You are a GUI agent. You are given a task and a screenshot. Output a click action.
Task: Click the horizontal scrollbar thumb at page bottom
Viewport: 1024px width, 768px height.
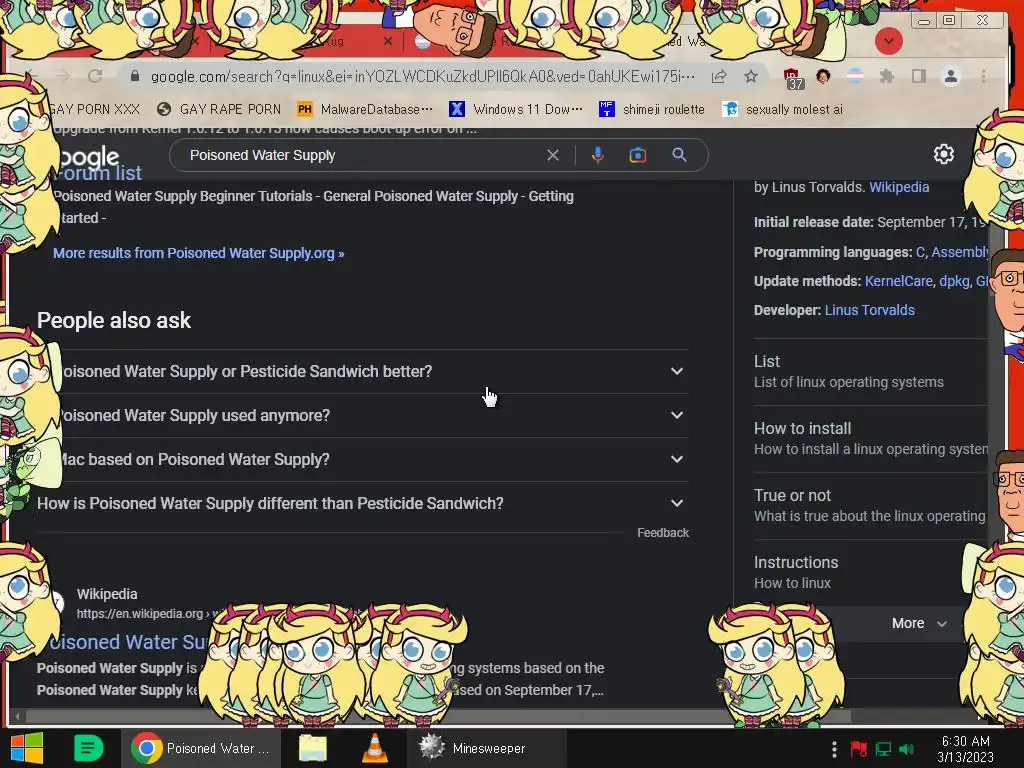tap(438, 716)
